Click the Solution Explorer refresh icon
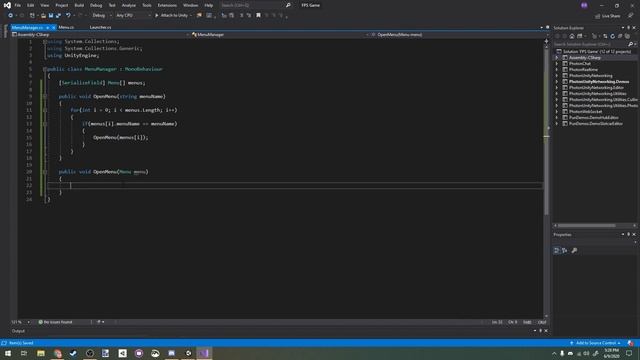Screen dimensions: 640x360 click(612, 36)
